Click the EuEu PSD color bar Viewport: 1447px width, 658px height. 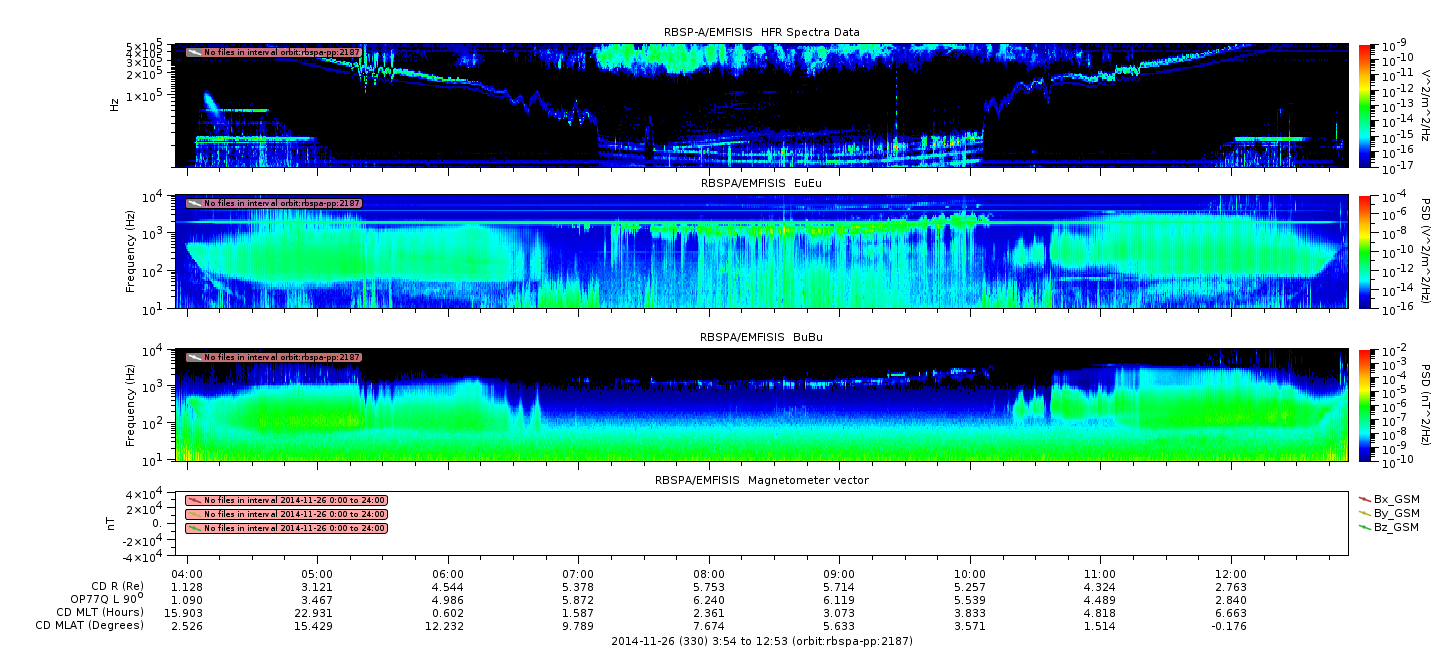click(1365, 251)
